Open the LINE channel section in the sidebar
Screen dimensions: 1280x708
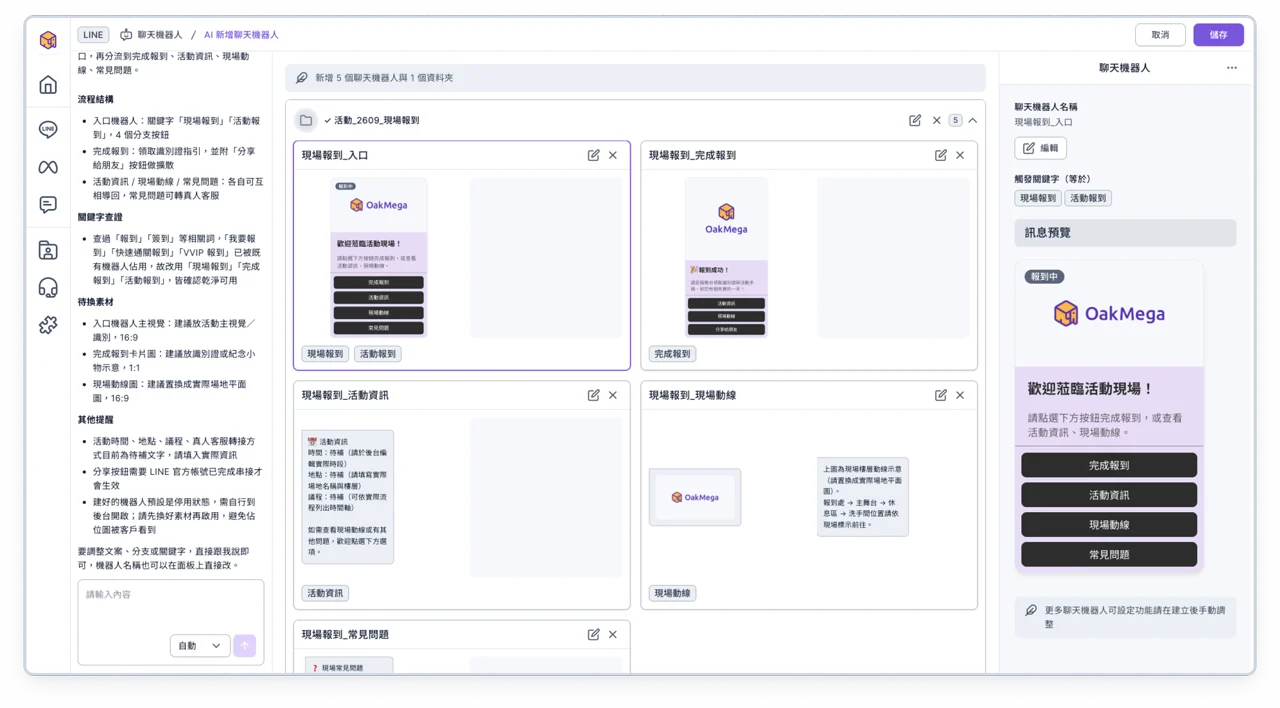coord(48,129)
